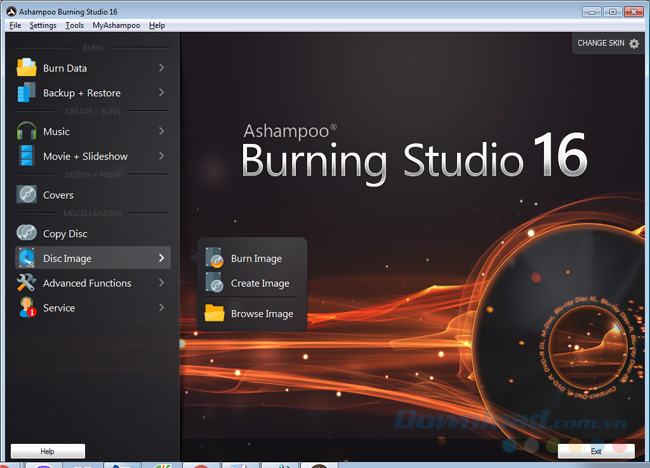This screenshot has height=468, width=650.
Task: Click the Service person icon
Action: tap(26, 308)
